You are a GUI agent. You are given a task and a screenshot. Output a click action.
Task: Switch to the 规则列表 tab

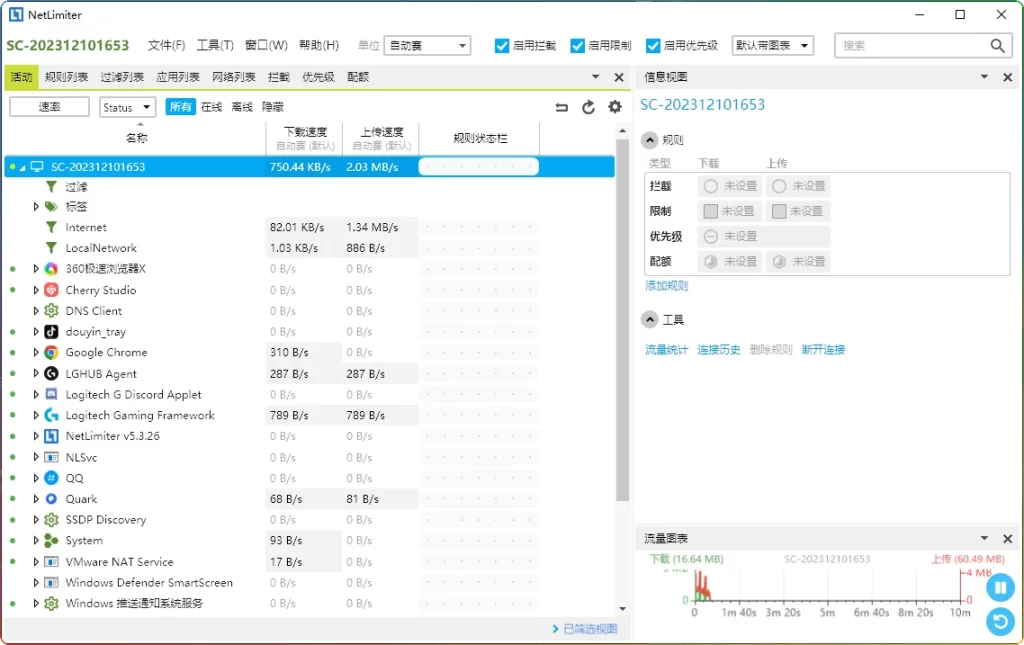pos(66,76)
